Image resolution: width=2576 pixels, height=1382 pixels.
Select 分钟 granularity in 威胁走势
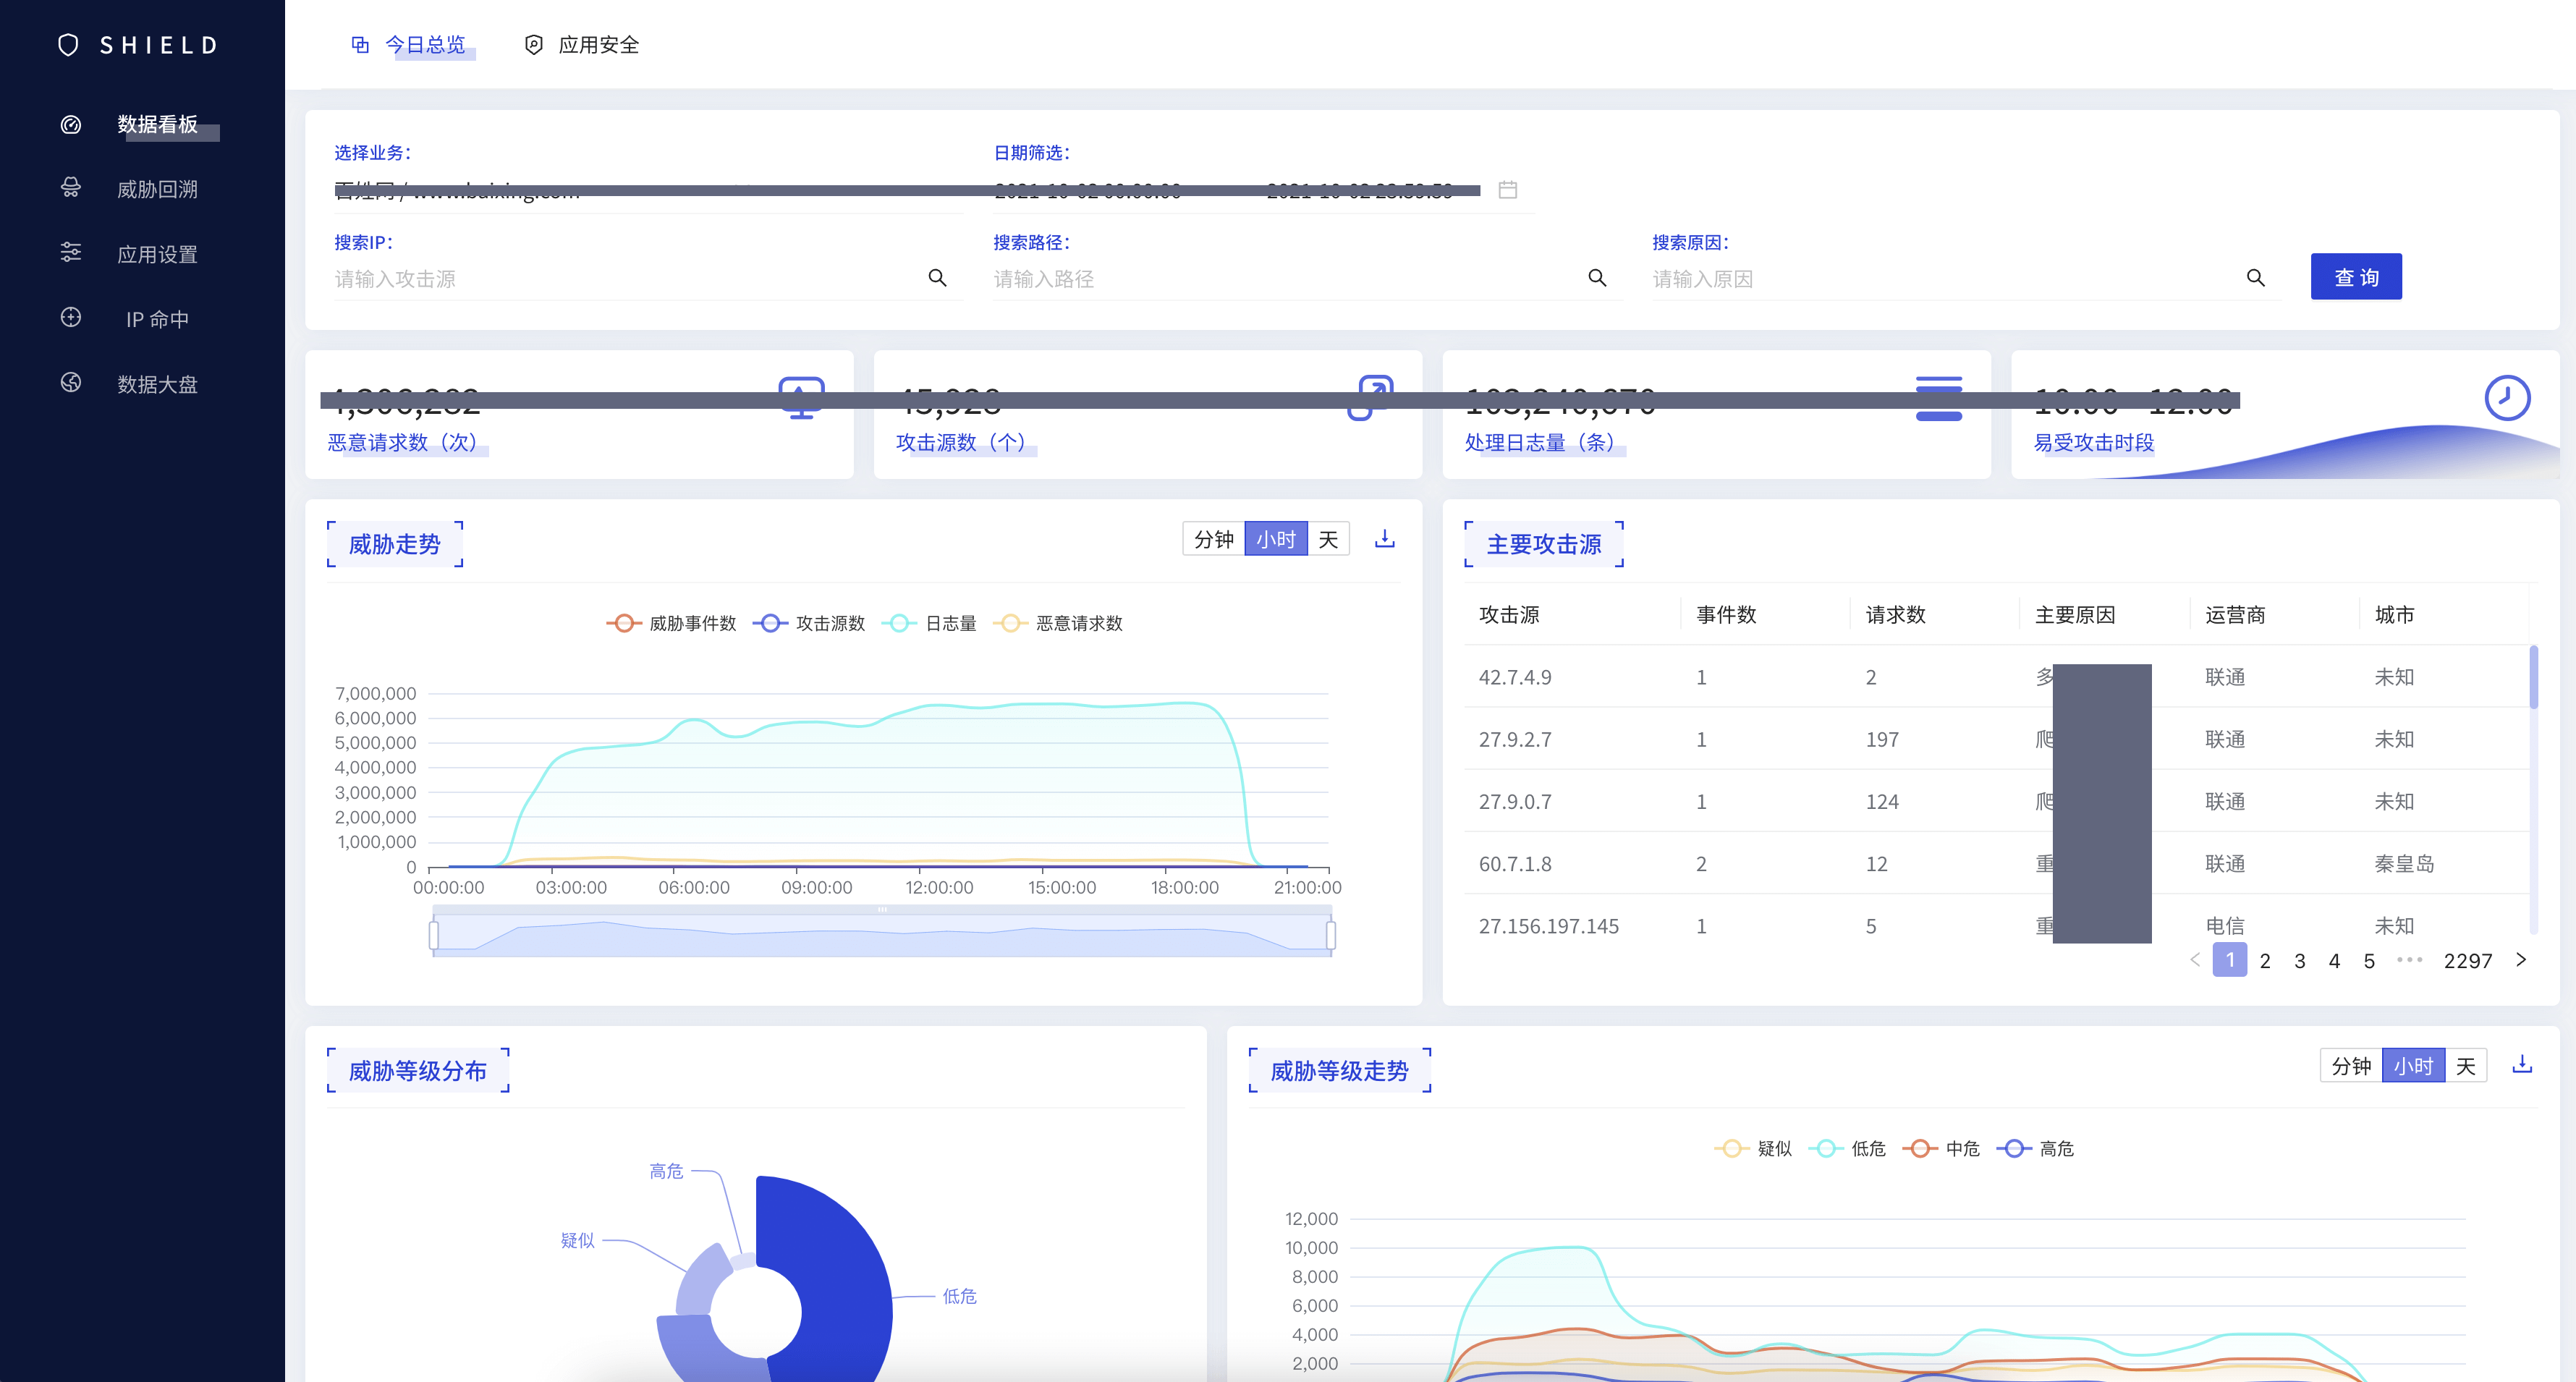tap(1213, 539)
